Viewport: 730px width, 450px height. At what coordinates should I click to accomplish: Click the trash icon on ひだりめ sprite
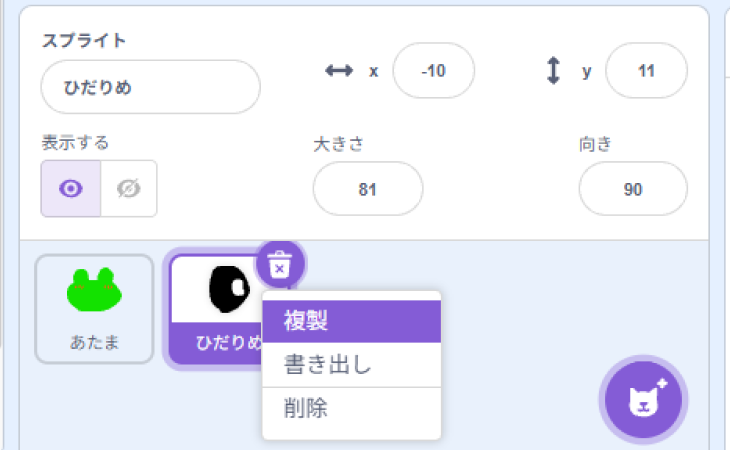(281, 265)
